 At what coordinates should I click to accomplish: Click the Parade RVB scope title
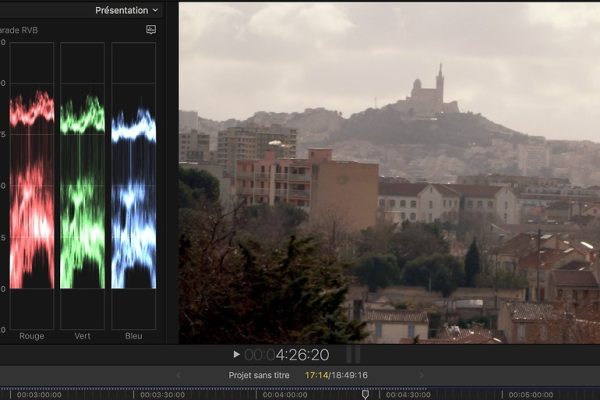tap(20, 30)
